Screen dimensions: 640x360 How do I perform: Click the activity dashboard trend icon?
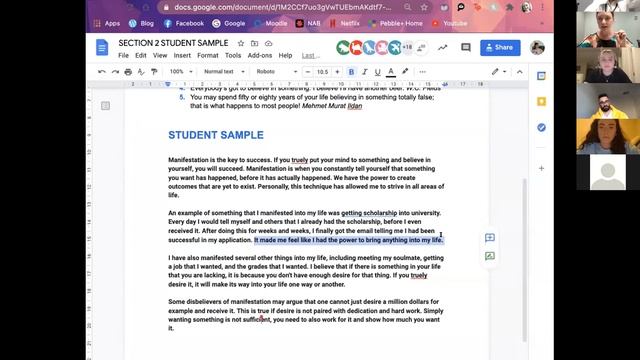[x=442, y=48]
